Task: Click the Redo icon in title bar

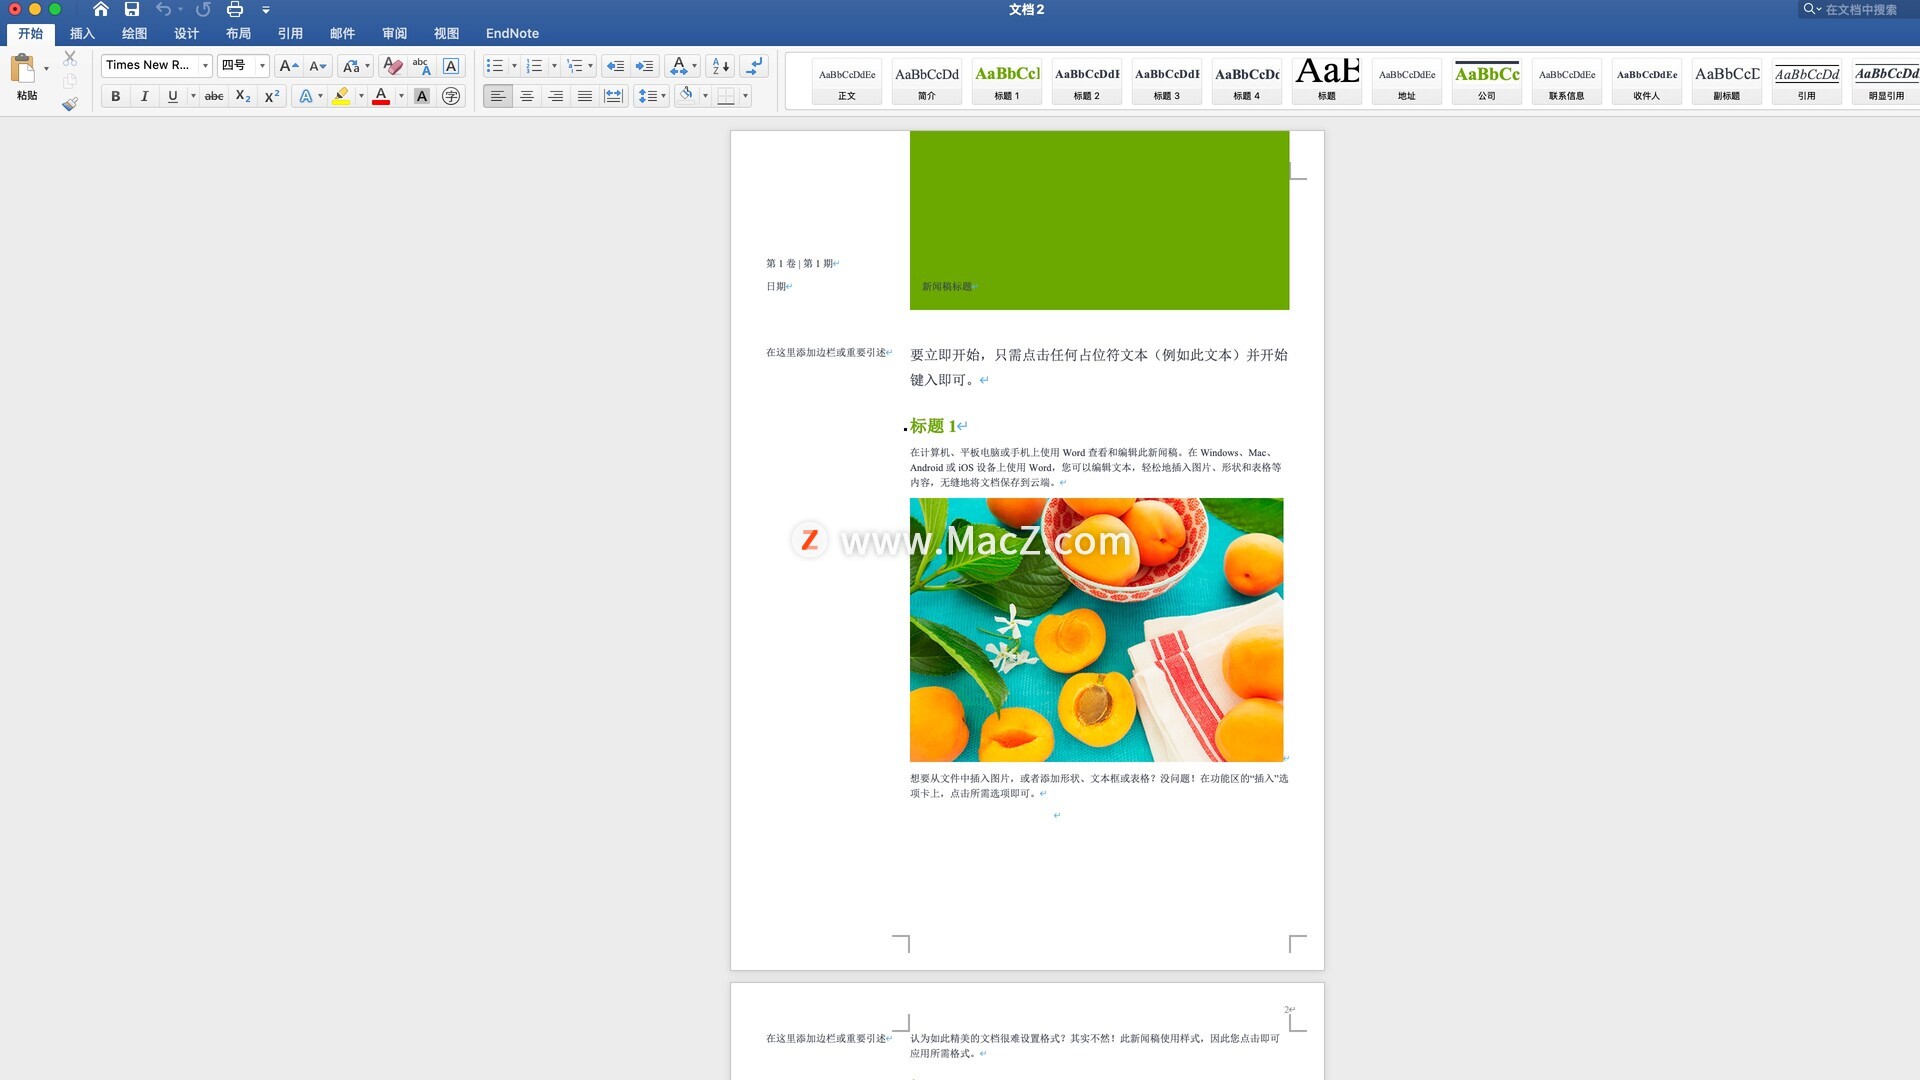Action: coord(203,9)
